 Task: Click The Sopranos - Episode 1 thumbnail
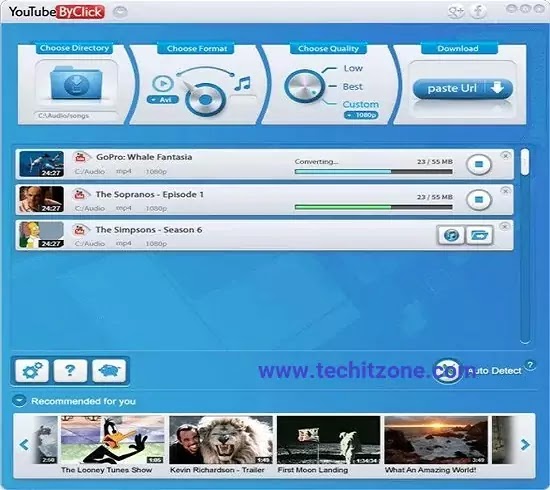tap(42, 199)
